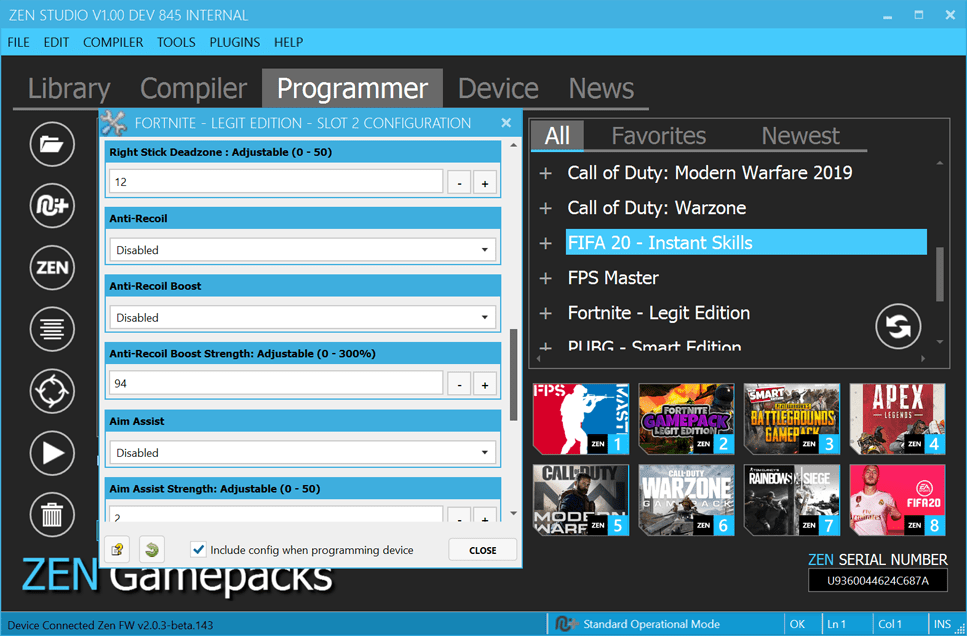Open the FILE menu
Screen dimensions: 967x636
(x=19, y=43)
